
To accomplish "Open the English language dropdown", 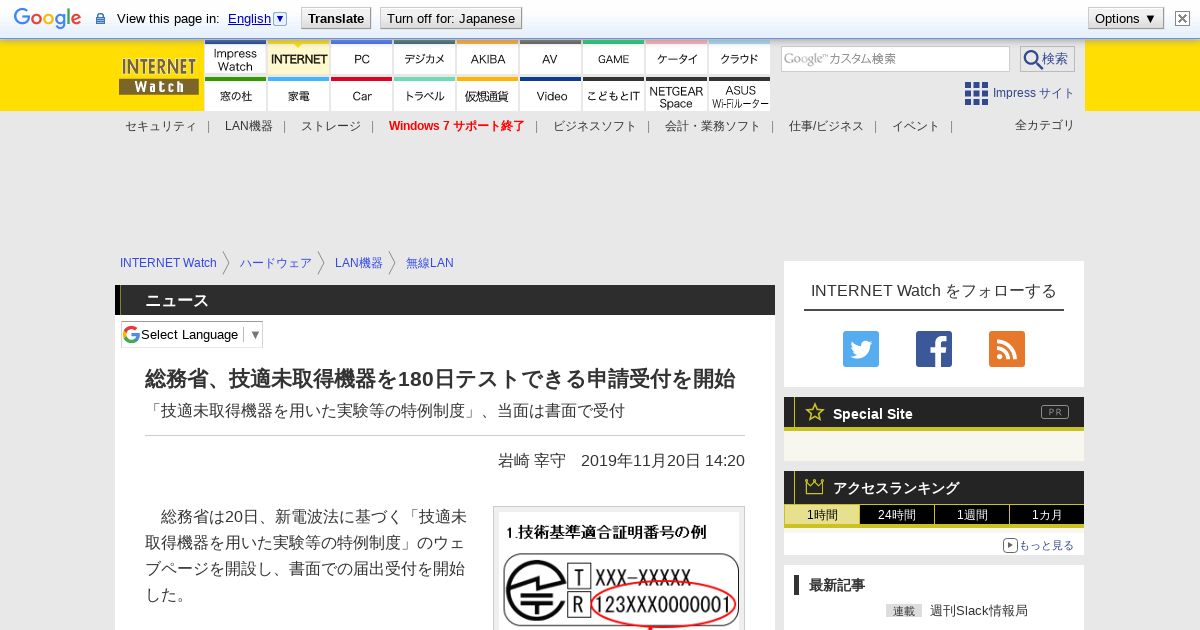I will pyautogui.click(x=257, y=18).
